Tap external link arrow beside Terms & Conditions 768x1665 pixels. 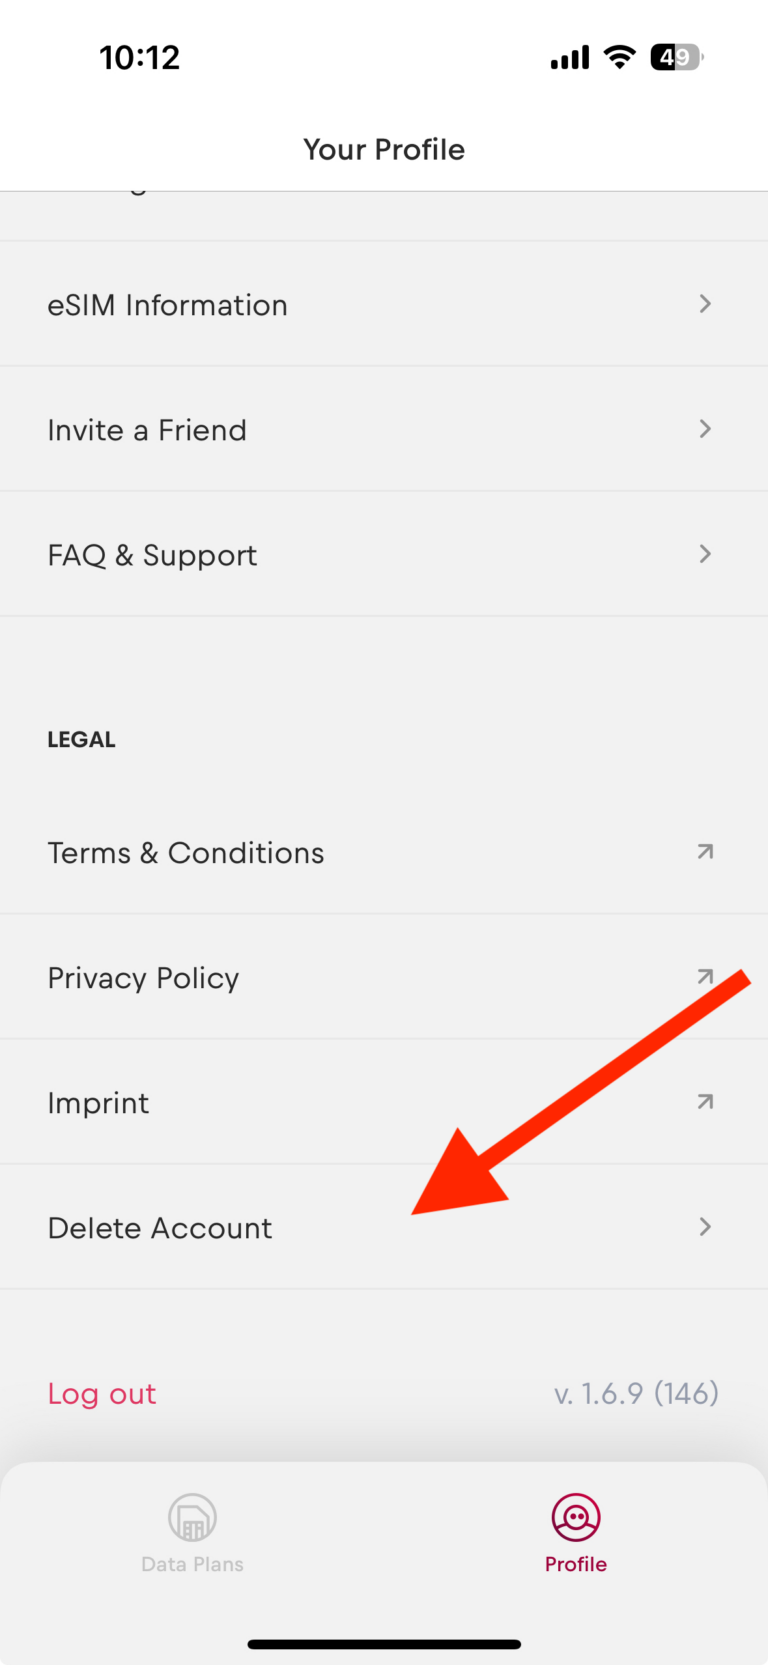705,852
